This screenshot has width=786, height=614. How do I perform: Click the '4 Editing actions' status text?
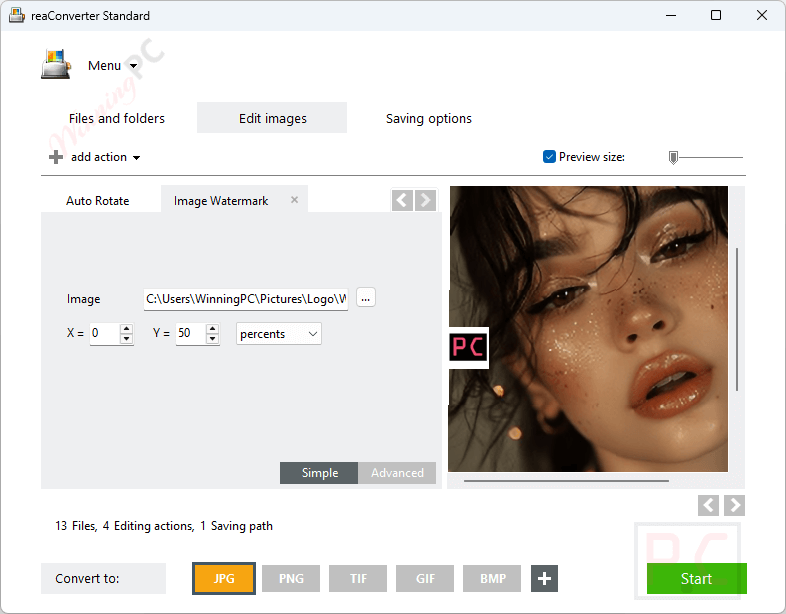[148, 526]
